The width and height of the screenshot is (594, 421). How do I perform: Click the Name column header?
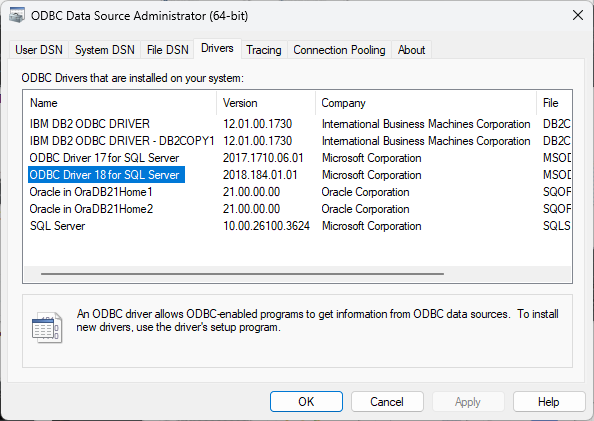[120, 103]
